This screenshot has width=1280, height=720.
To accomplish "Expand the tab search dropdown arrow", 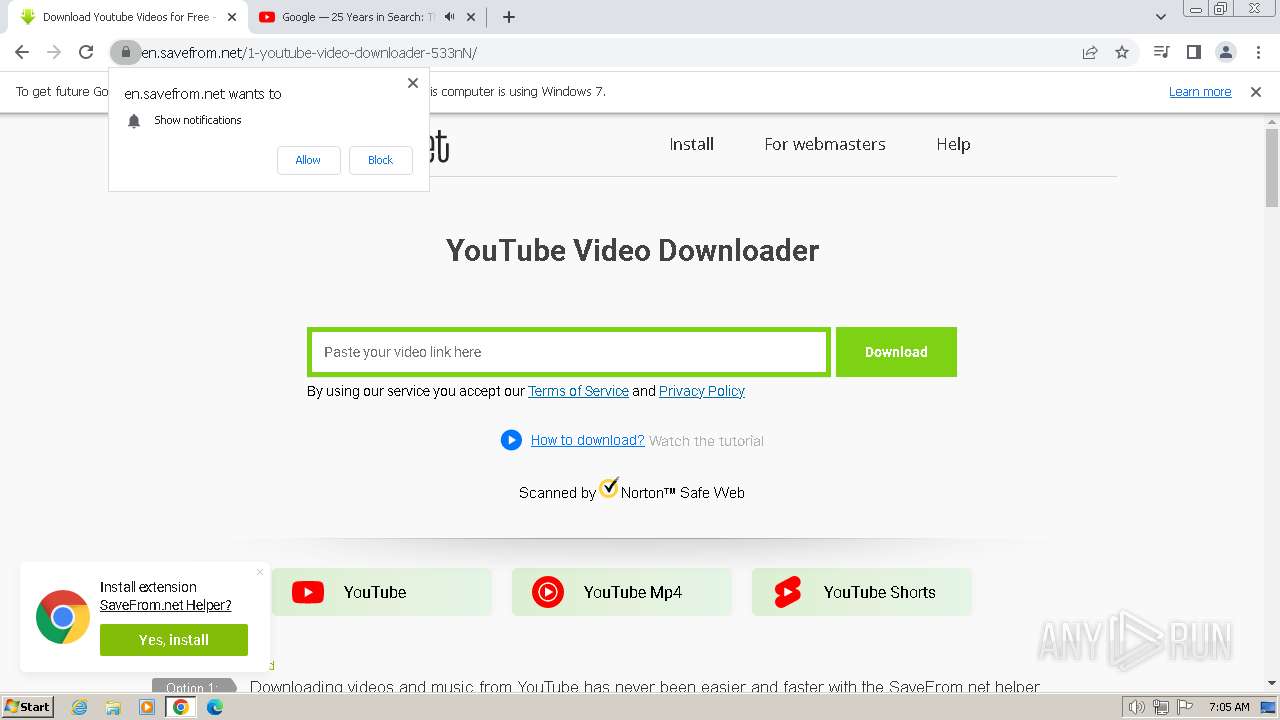I will [1161, 17].
